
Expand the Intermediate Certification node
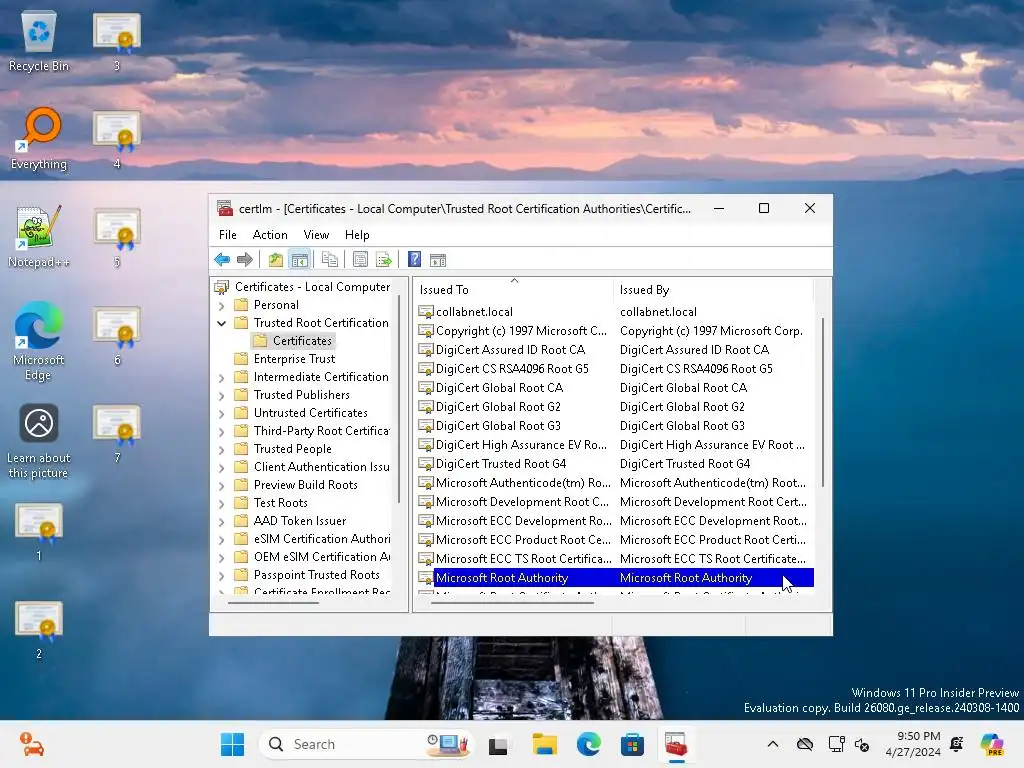pyautogui.click(x=221, y=377)
